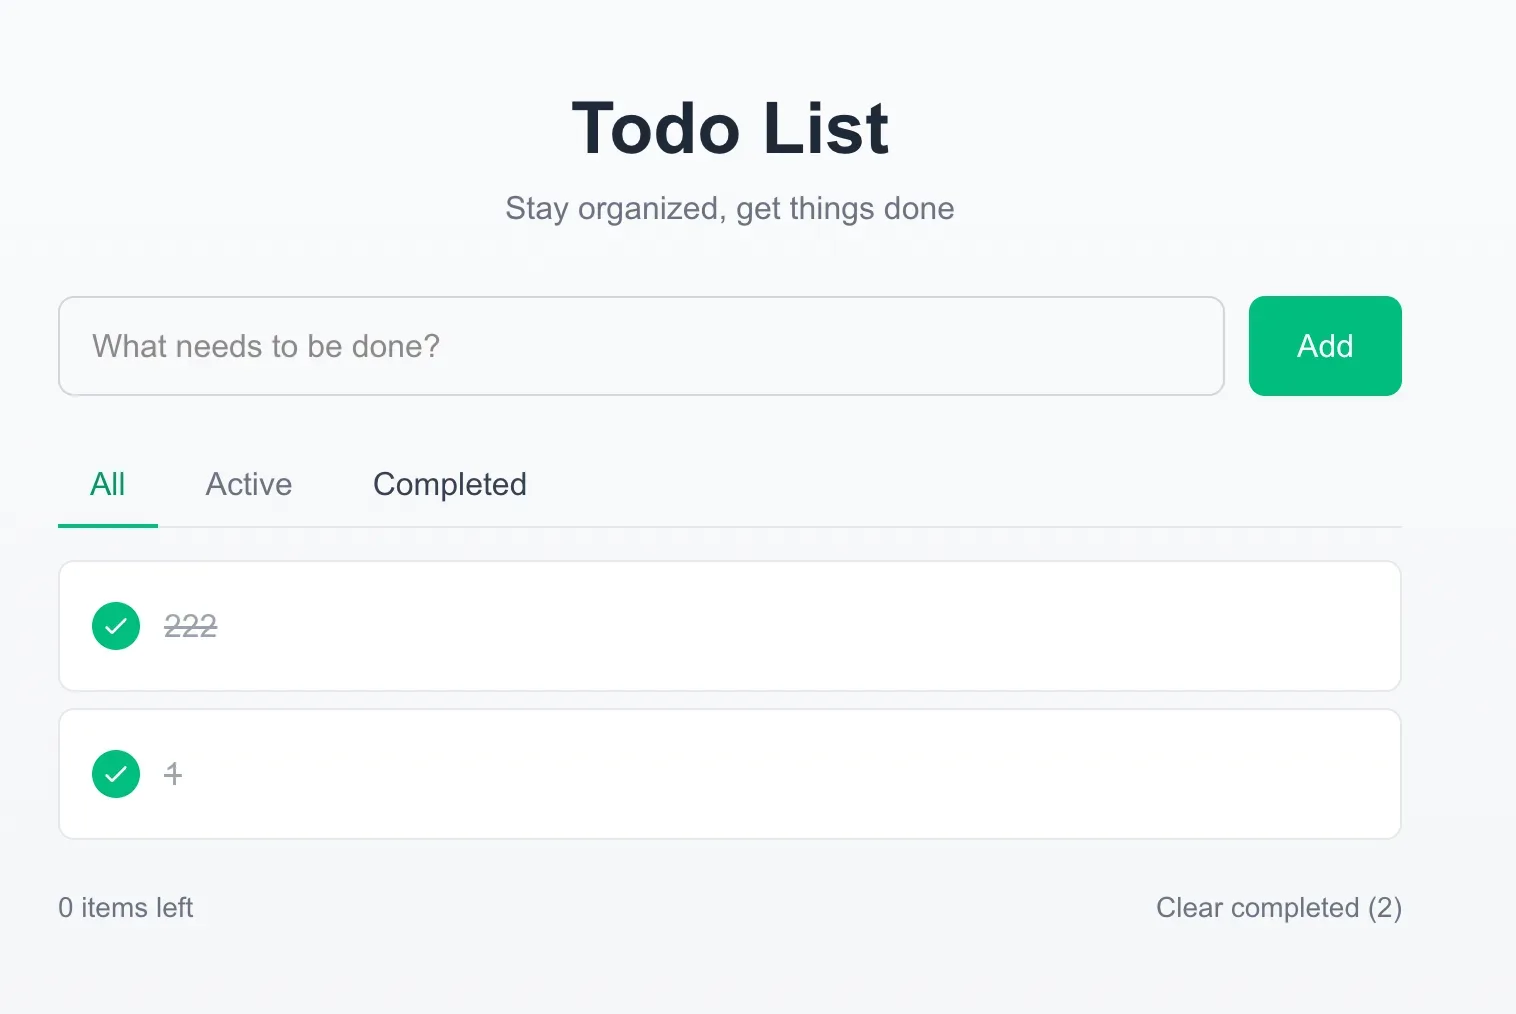Click the checkmark icon on the second todo
1516x1014 pixels.
[116, 774]
